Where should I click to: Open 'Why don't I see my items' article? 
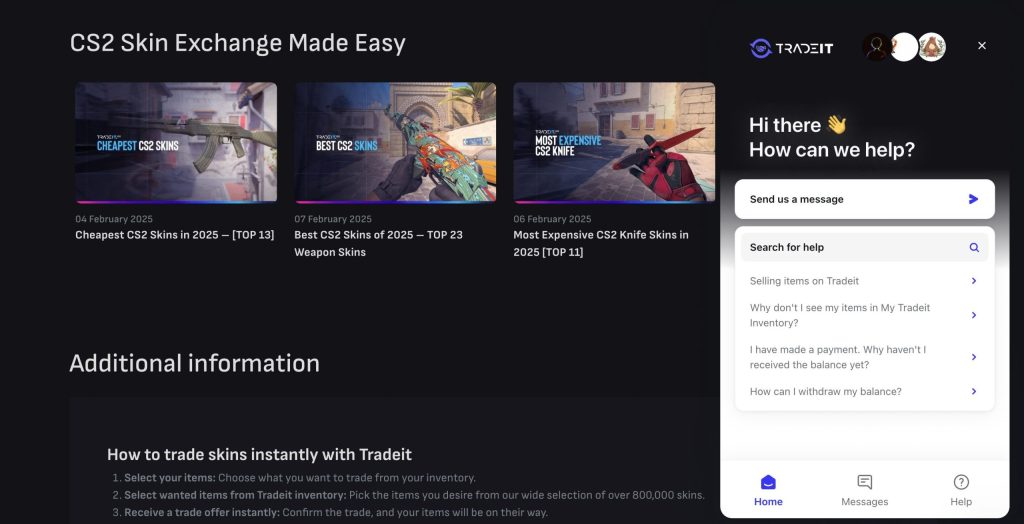[840, 315]
